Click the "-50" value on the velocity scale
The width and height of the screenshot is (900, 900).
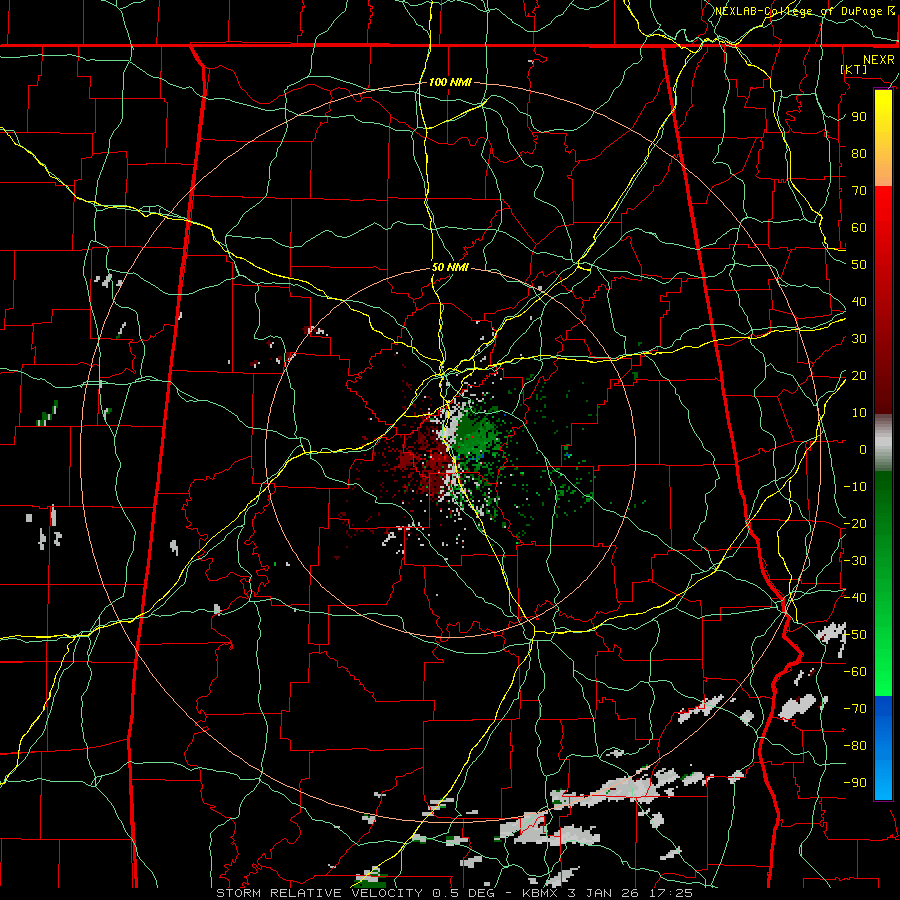point(856,635)
